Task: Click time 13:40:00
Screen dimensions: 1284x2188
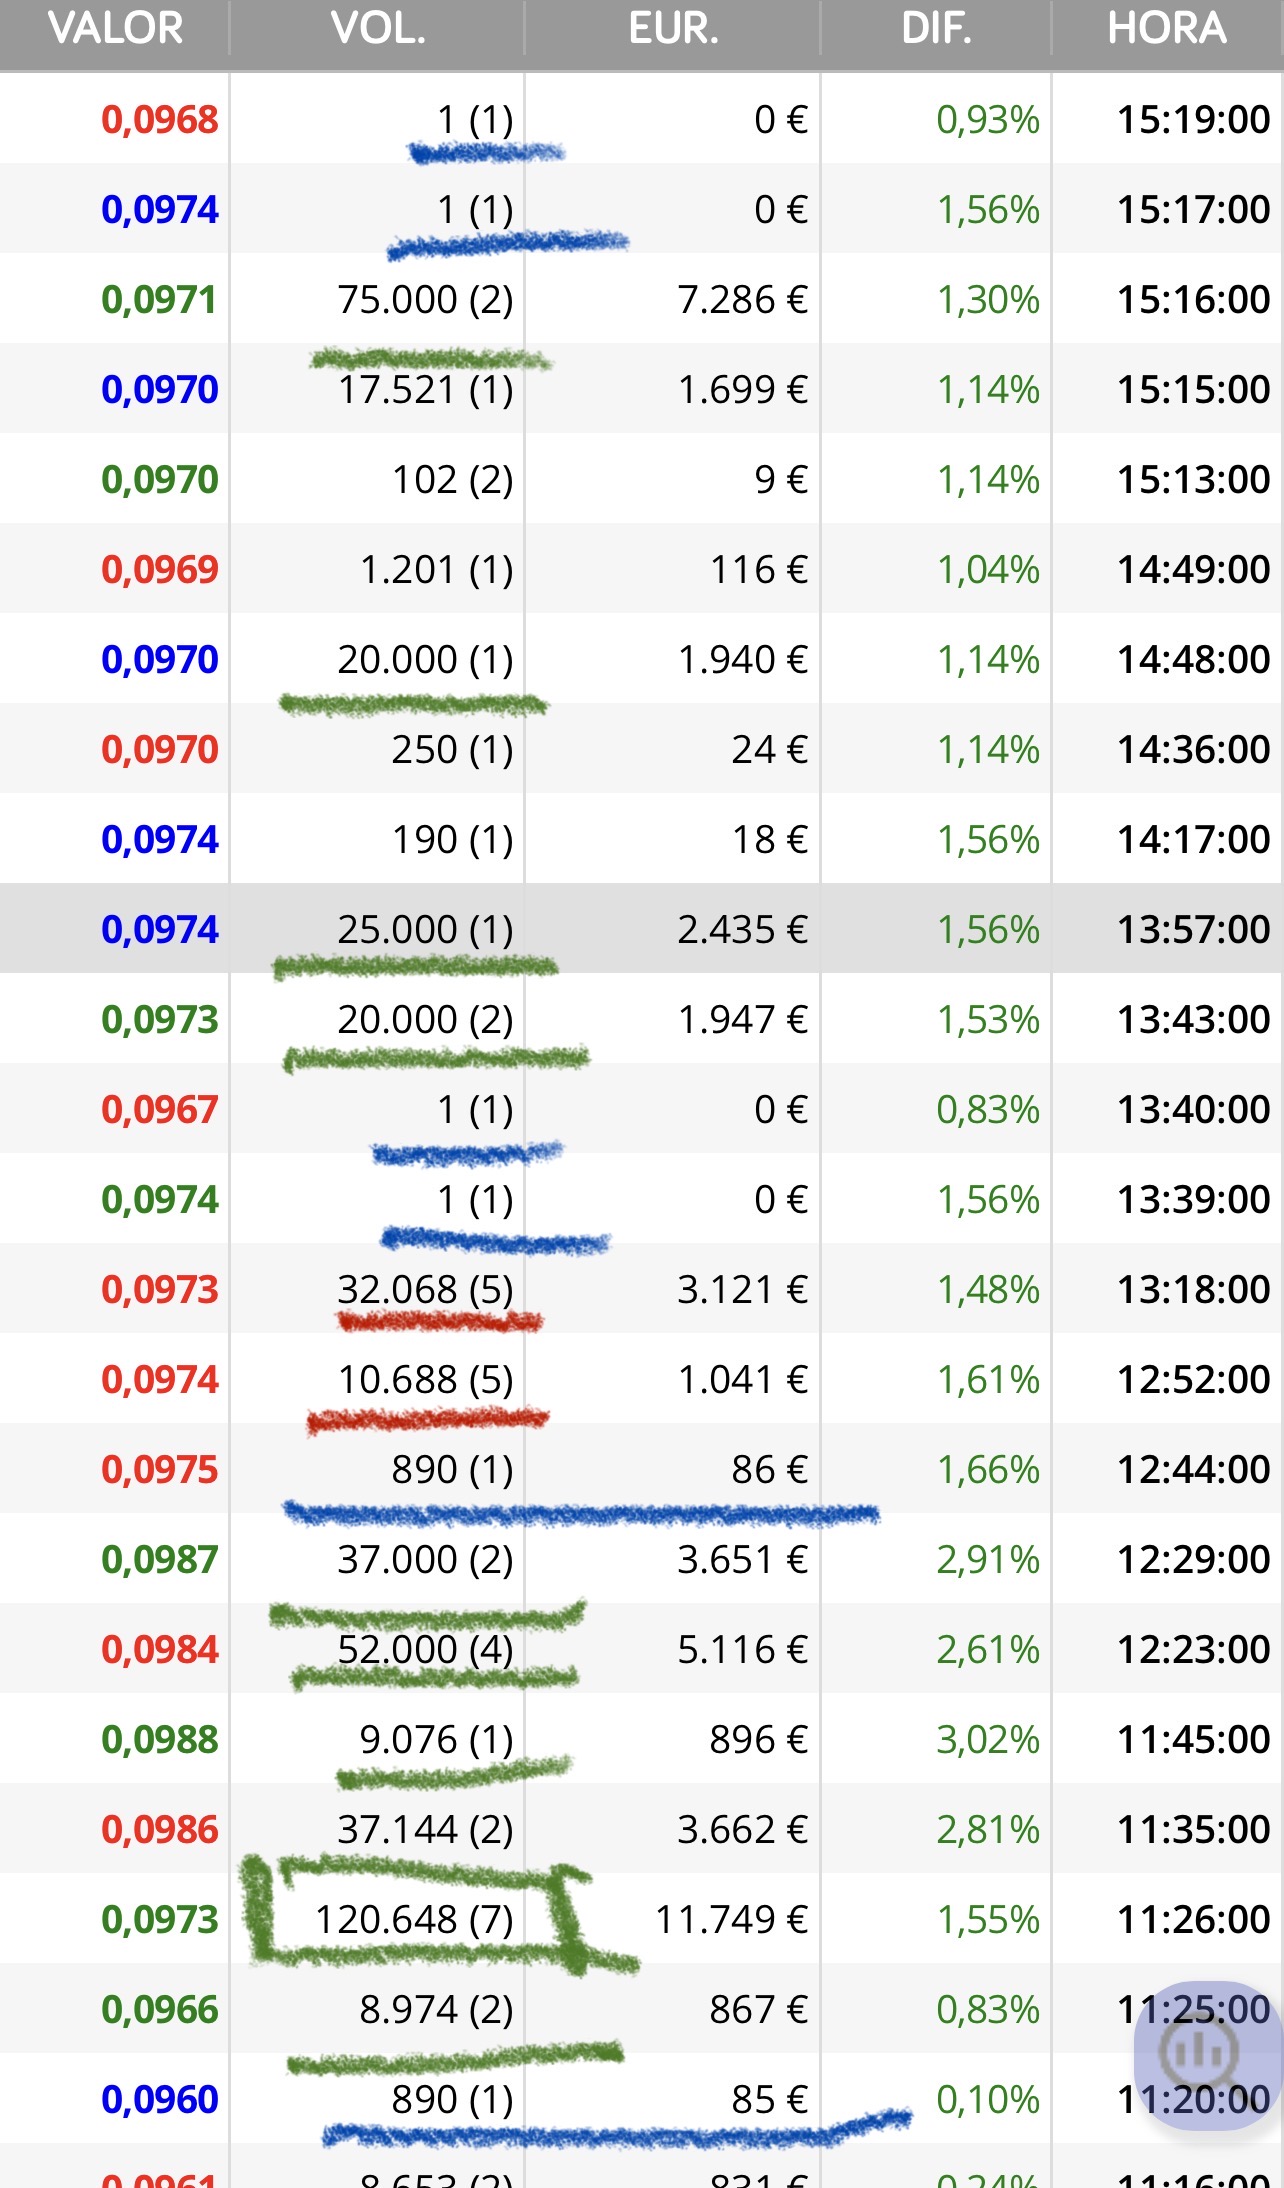Action: (x=1193, y=1110)
